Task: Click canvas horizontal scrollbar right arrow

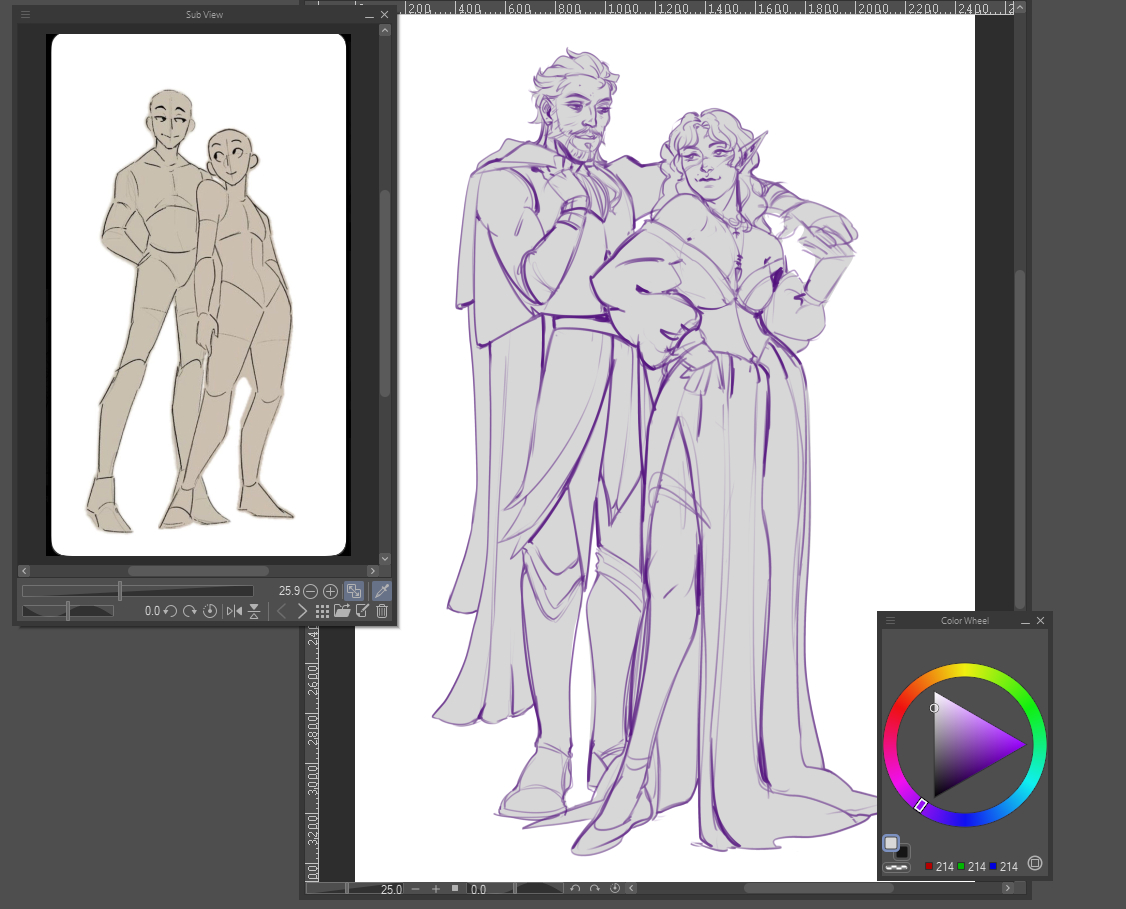Action: click(x=1007, y=888)
